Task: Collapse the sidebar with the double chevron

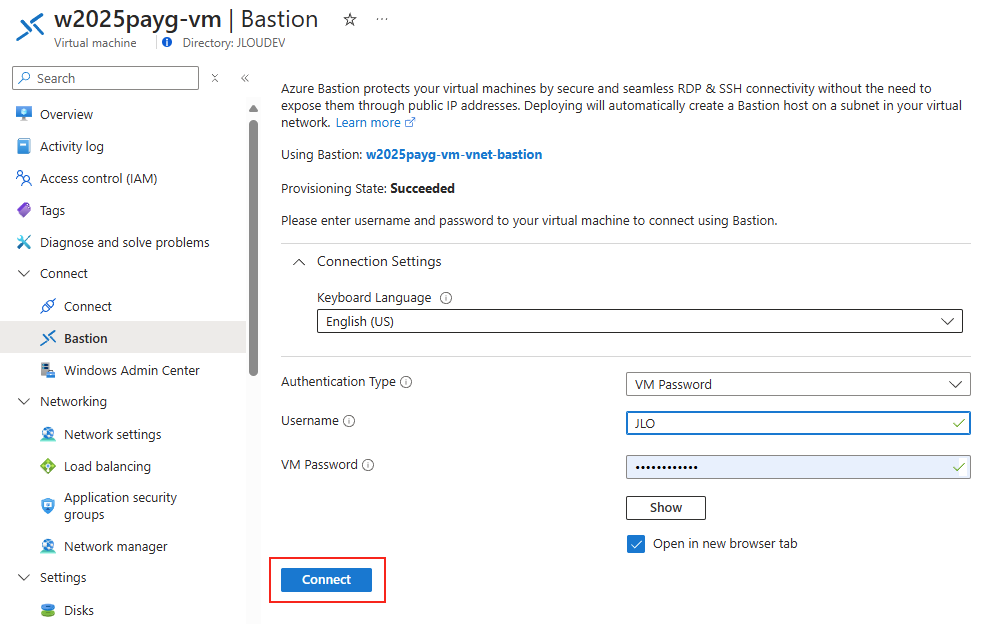Action: click(x=245, y=78)
